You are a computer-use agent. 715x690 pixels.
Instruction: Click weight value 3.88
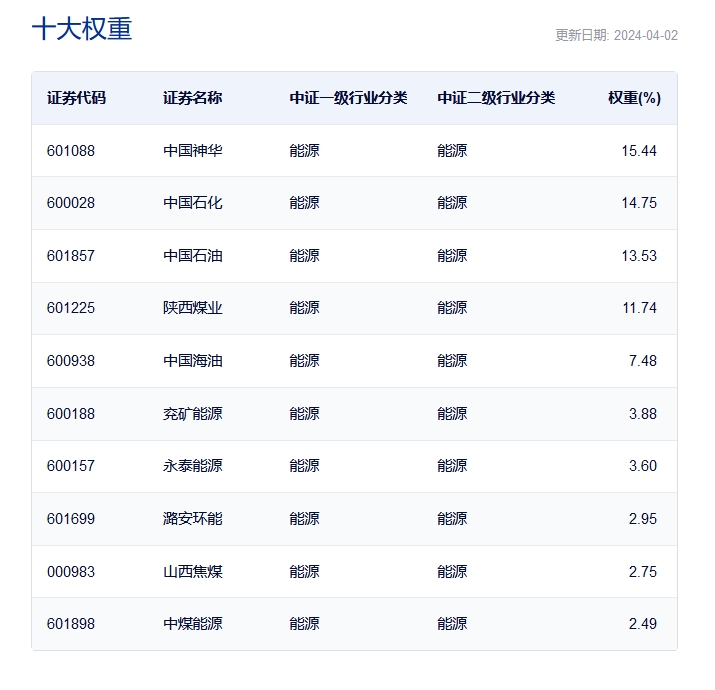pos(643,414)
